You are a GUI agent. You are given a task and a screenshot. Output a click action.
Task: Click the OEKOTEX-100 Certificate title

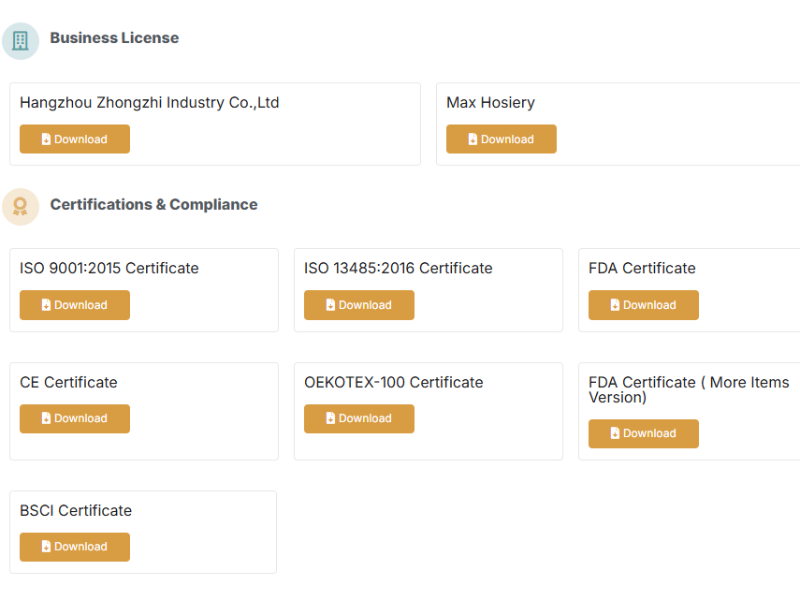click(393, 382)
